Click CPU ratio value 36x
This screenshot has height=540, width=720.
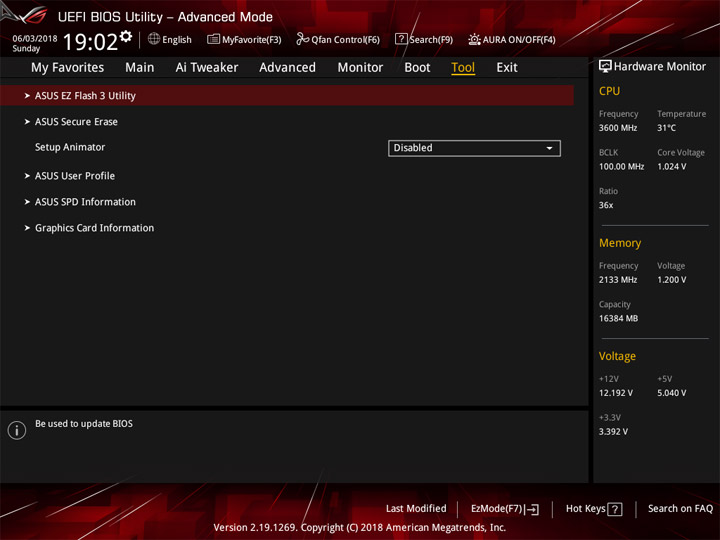(x=606, y=205)
